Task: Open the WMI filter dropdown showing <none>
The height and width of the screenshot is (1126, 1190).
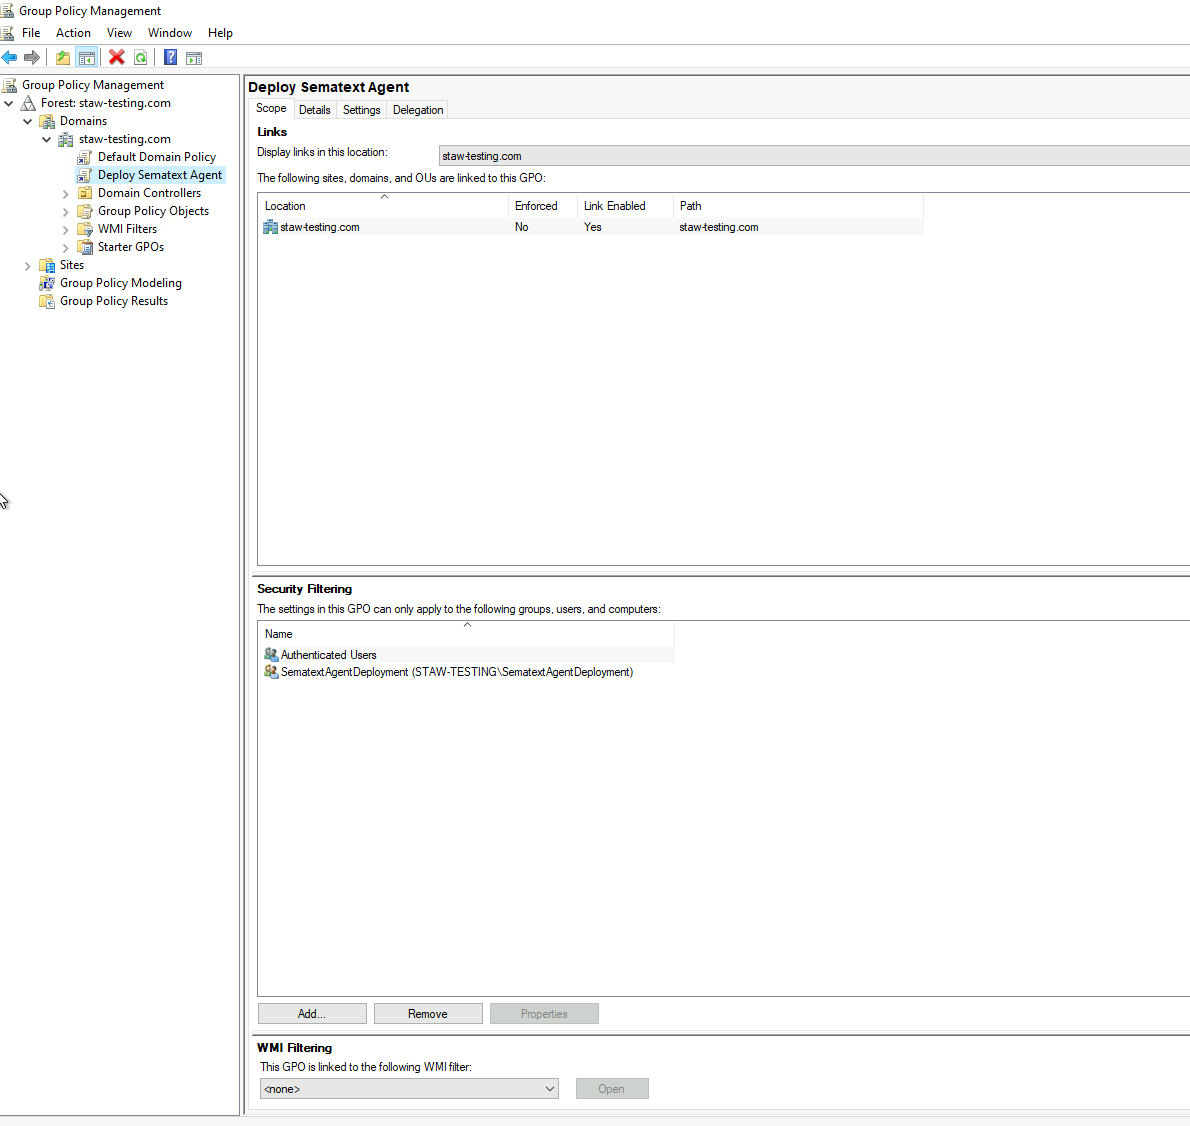Action: click(x=409, y=1089)
